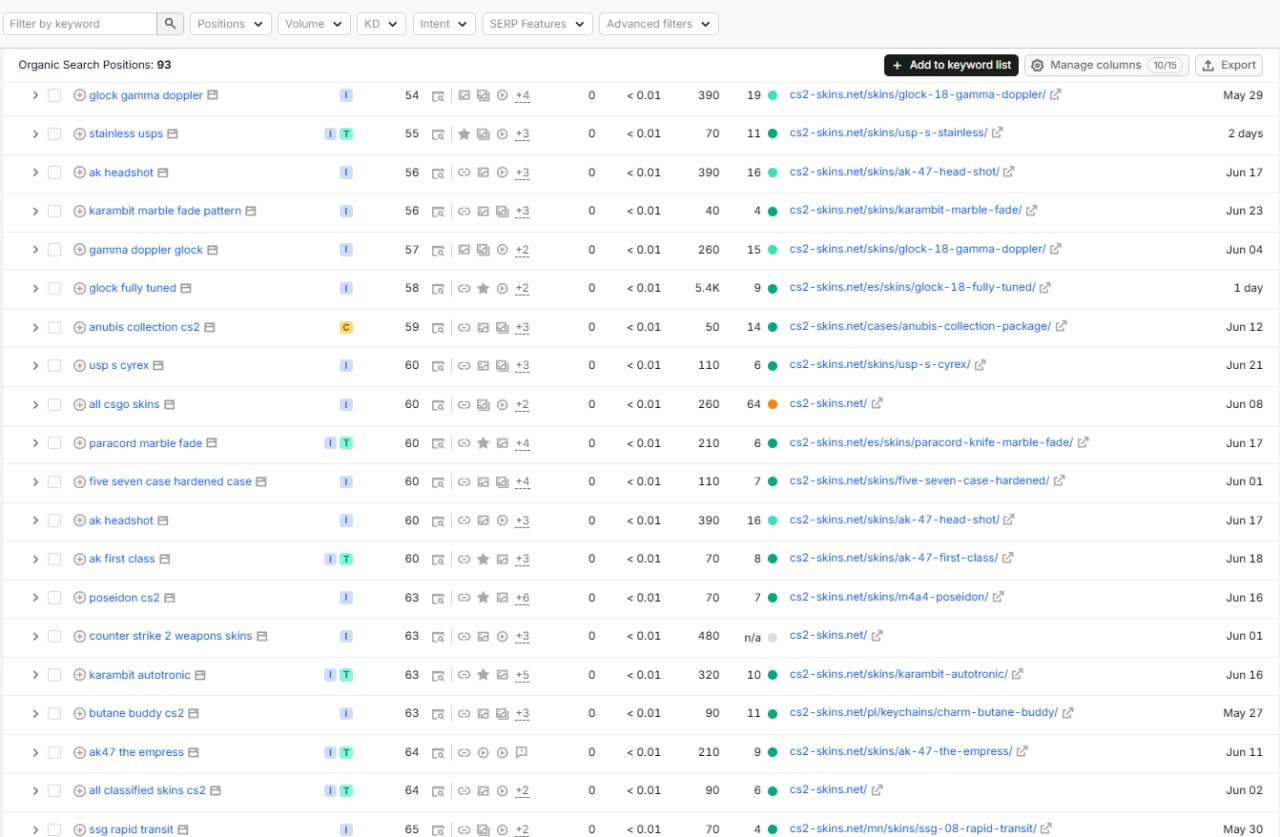This screenshot has height=837, width=1280.
Task: Open external link icon for m4a4-poseidon URL
Action: coord(998,598)
